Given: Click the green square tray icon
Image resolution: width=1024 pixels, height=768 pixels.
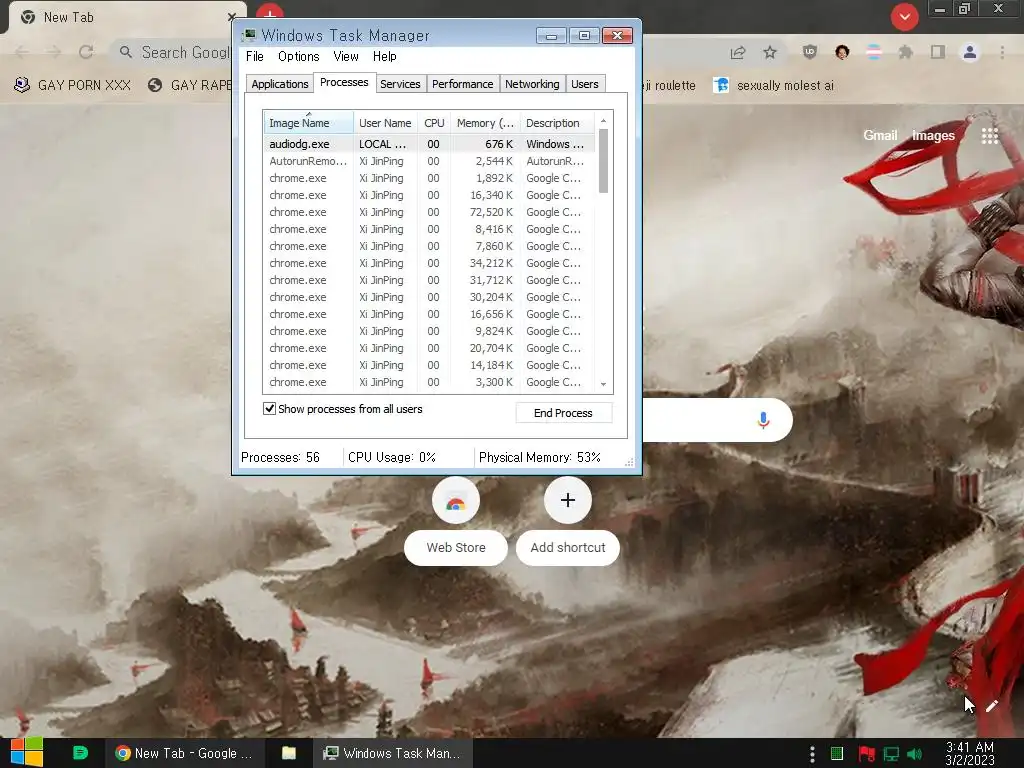Looking at the screenshot, I should pyautogui.click(x=837, y=754).
